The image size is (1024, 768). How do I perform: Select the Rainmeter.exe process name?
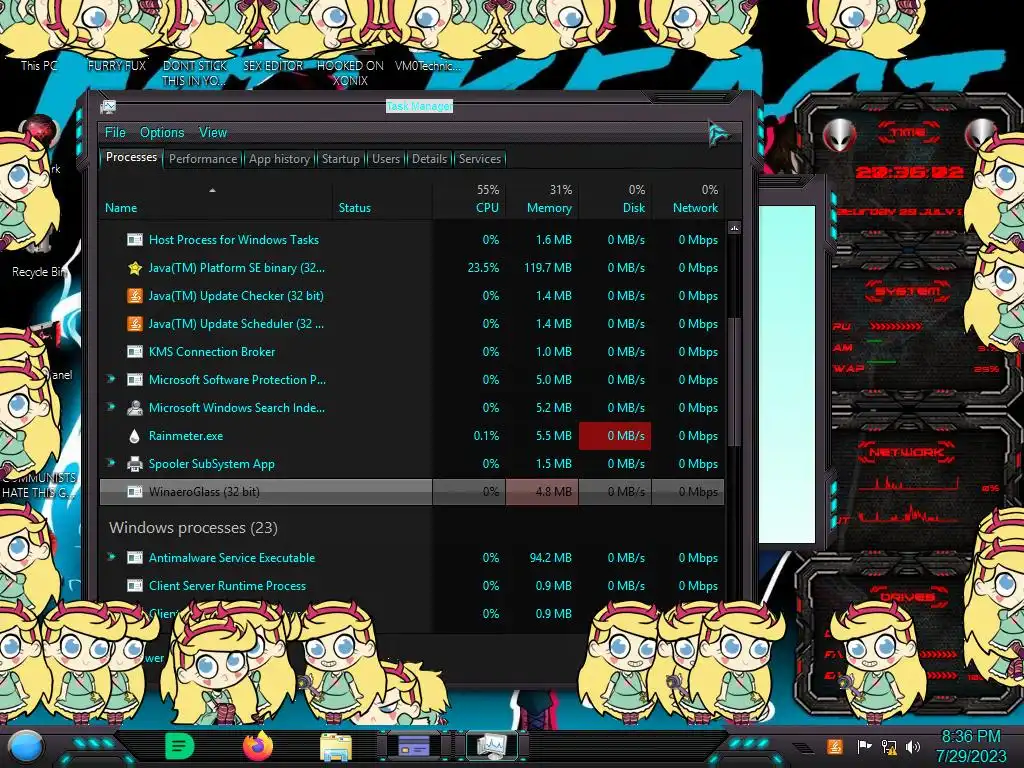(x=185, y=436)
